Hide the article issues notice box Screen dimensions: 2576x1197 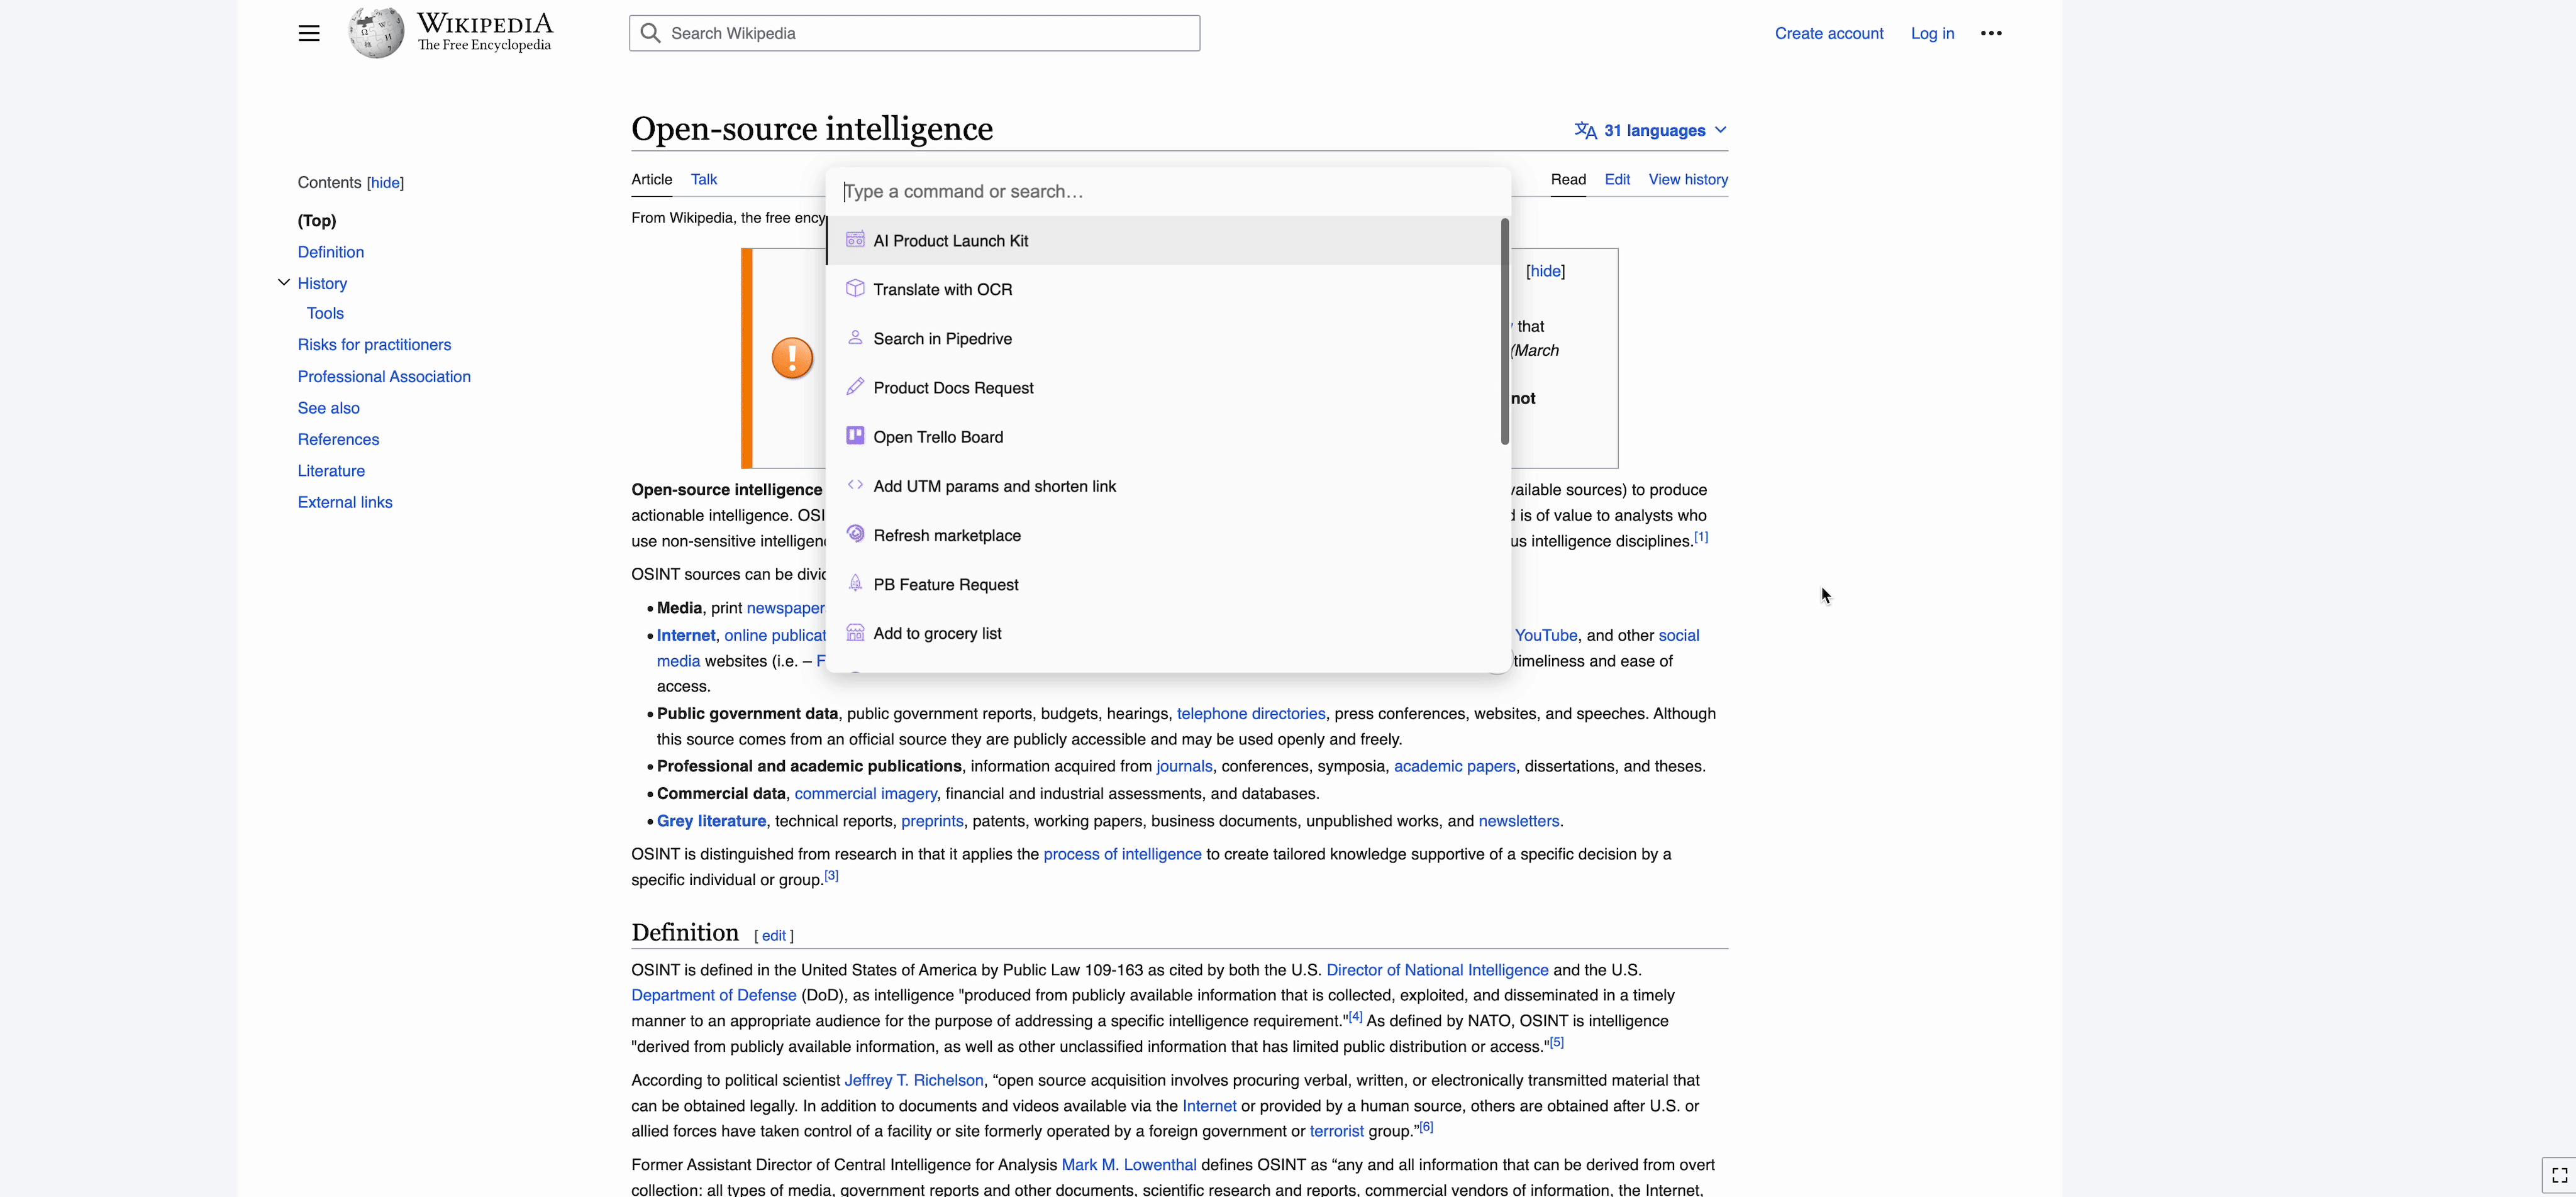click(x=1545, y=271)
